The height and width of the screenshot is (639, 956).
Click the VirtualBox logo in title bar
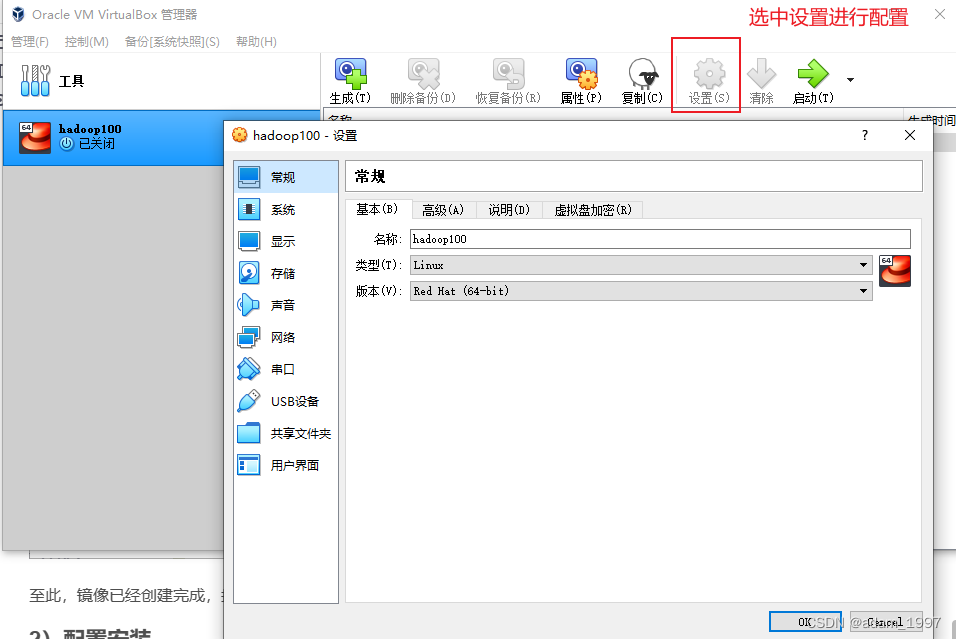[18, 14]
